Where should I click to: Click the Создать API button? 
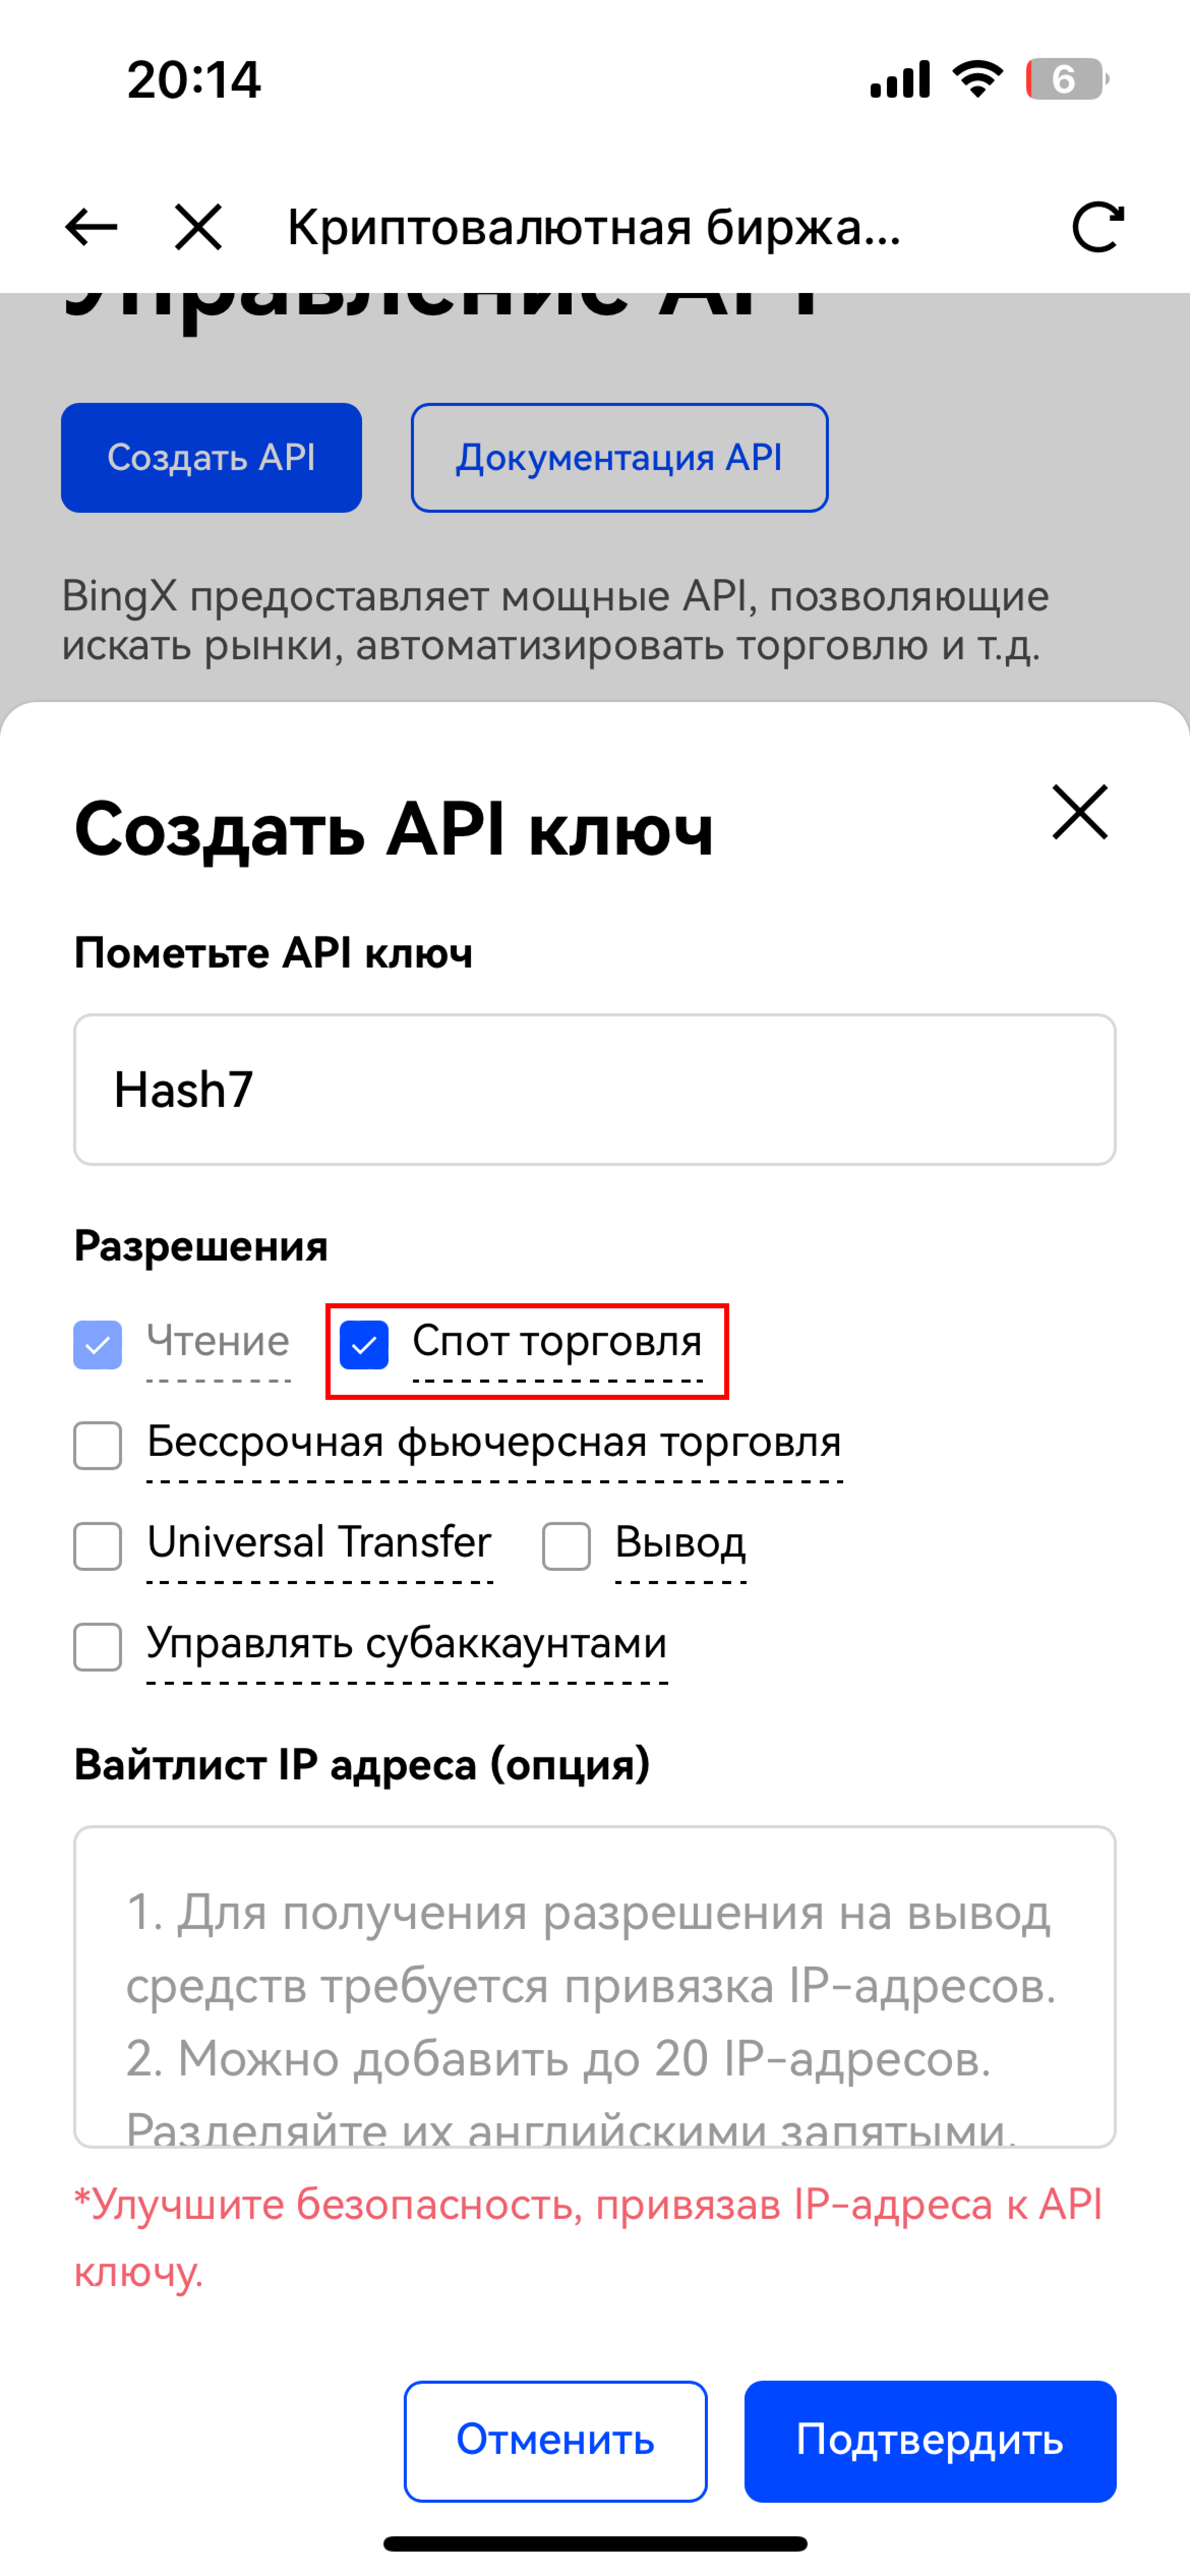coord(211,458)
